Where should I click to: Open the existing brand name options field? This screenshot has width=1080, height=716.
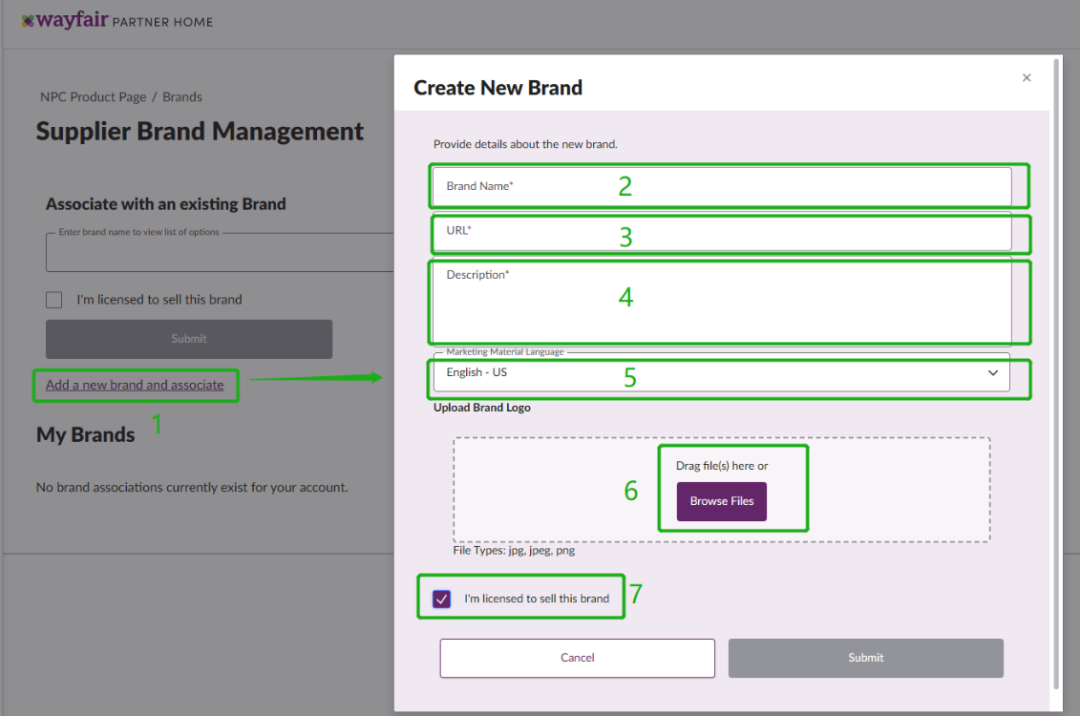tap(220, 254)
